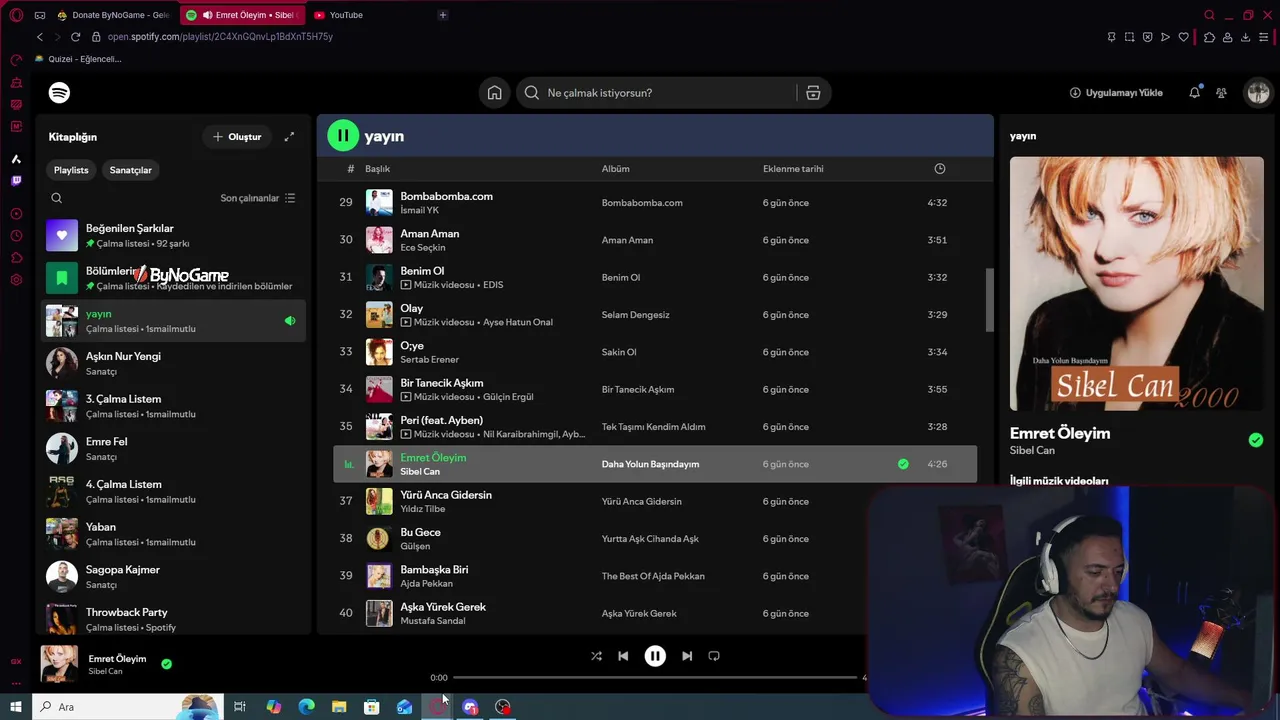Open a new browser tab with the plus
Viewport: 1280px width, 720px height.
(x=443, y=15)
